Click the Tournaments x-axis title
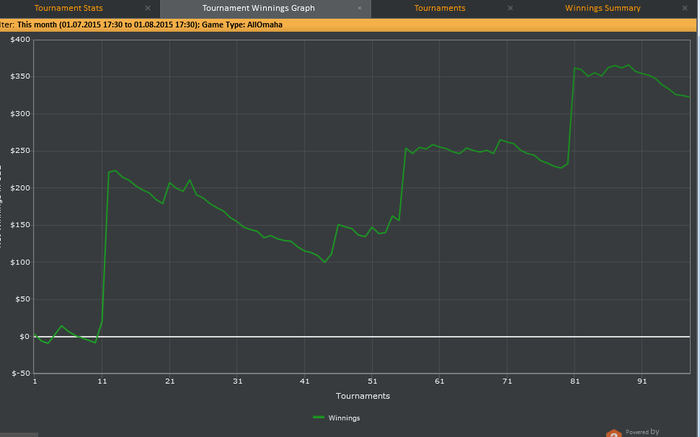The height and width of the screenshot is (437, 700). (x=362, y=396)
